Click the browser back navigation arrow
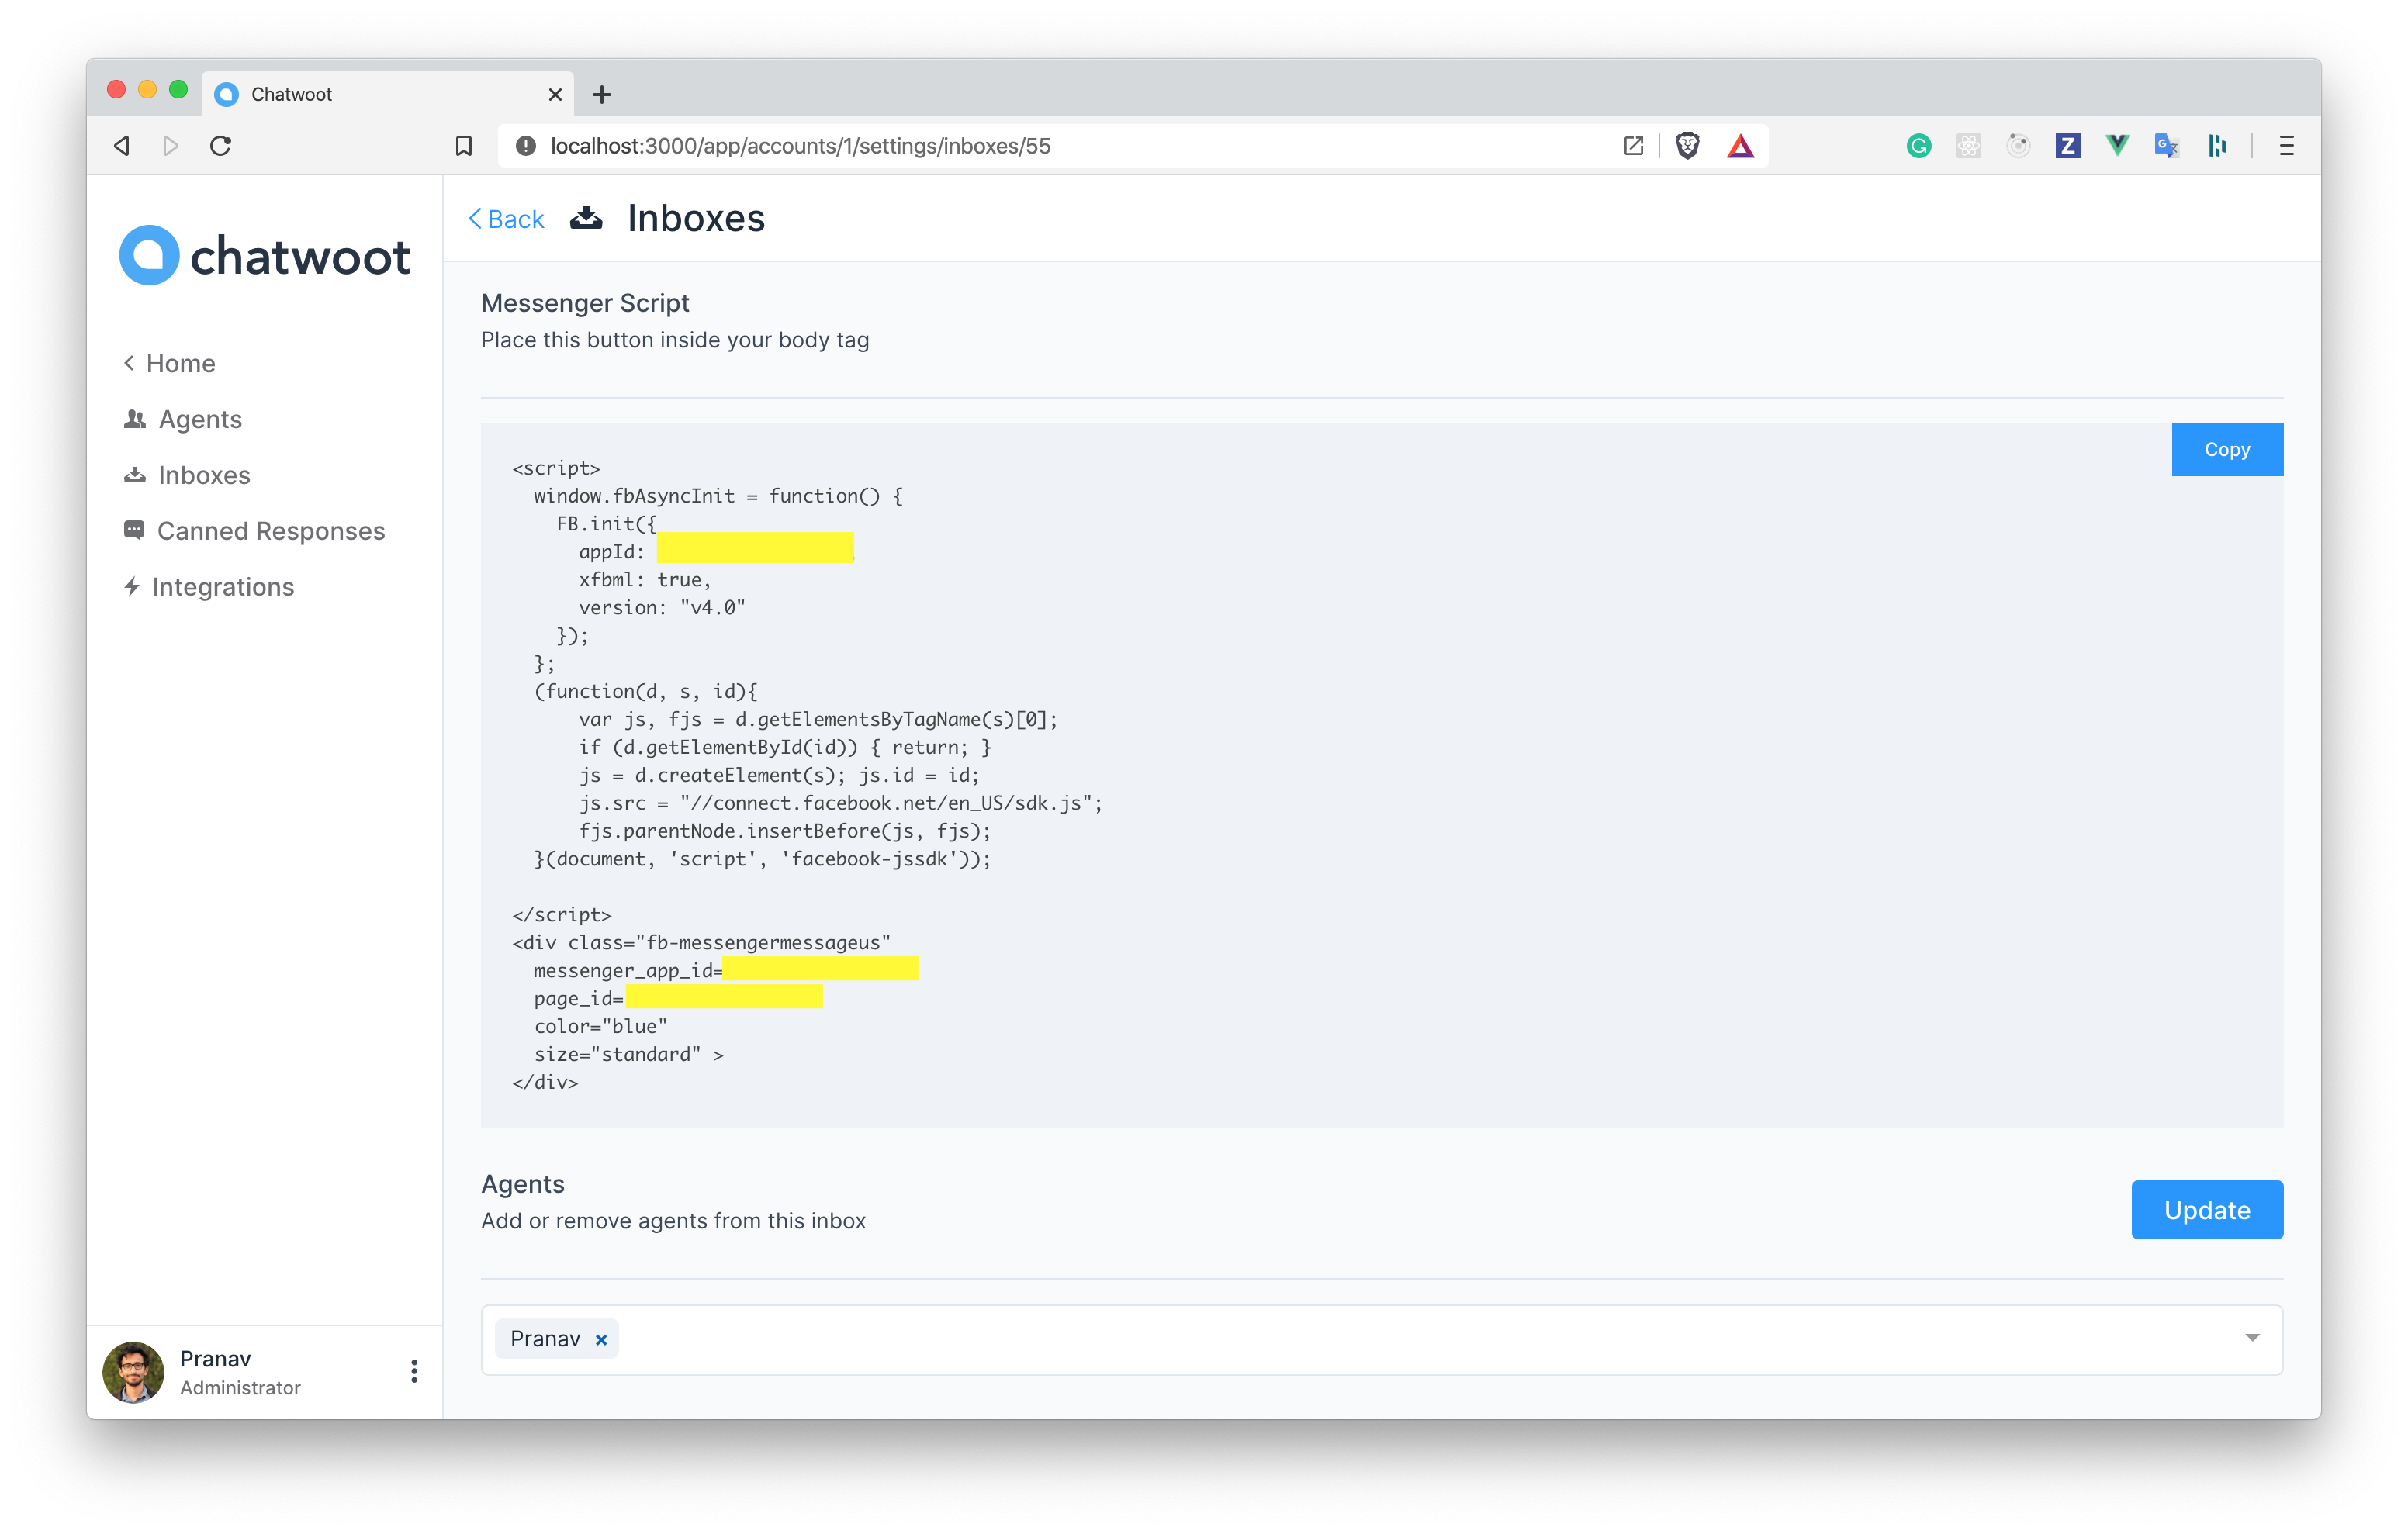 point(122,146)
